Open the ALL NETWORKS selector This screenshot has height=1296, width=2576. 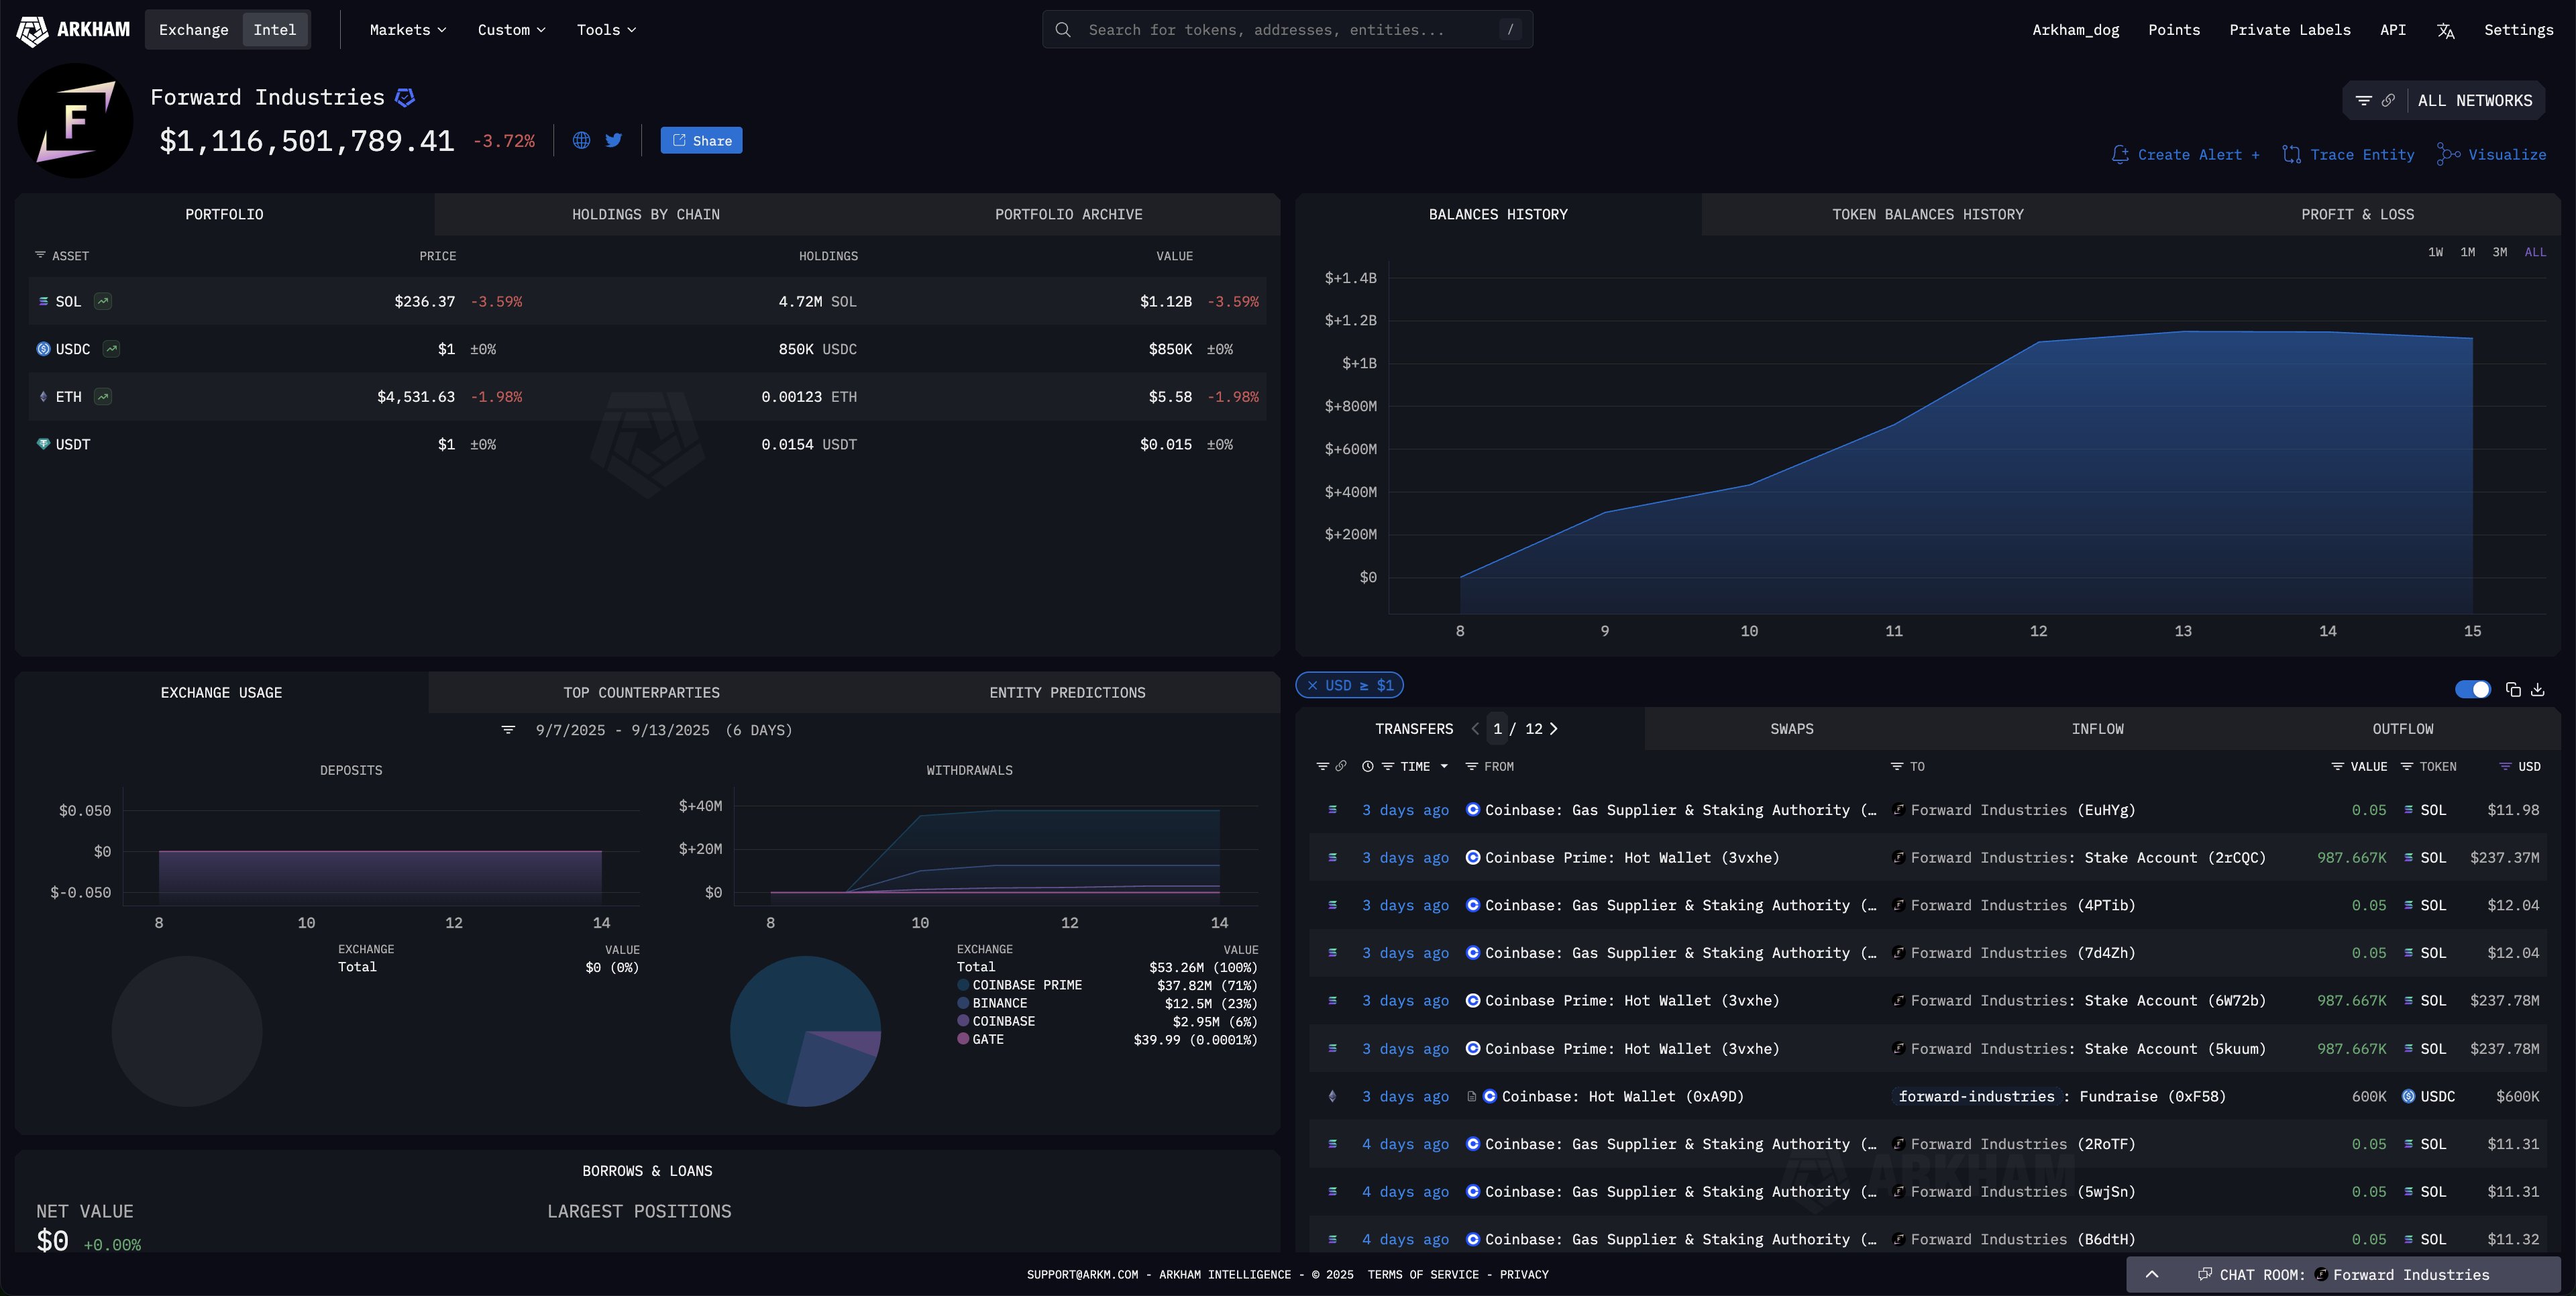pyautogui.click(x=2475, y=100)
